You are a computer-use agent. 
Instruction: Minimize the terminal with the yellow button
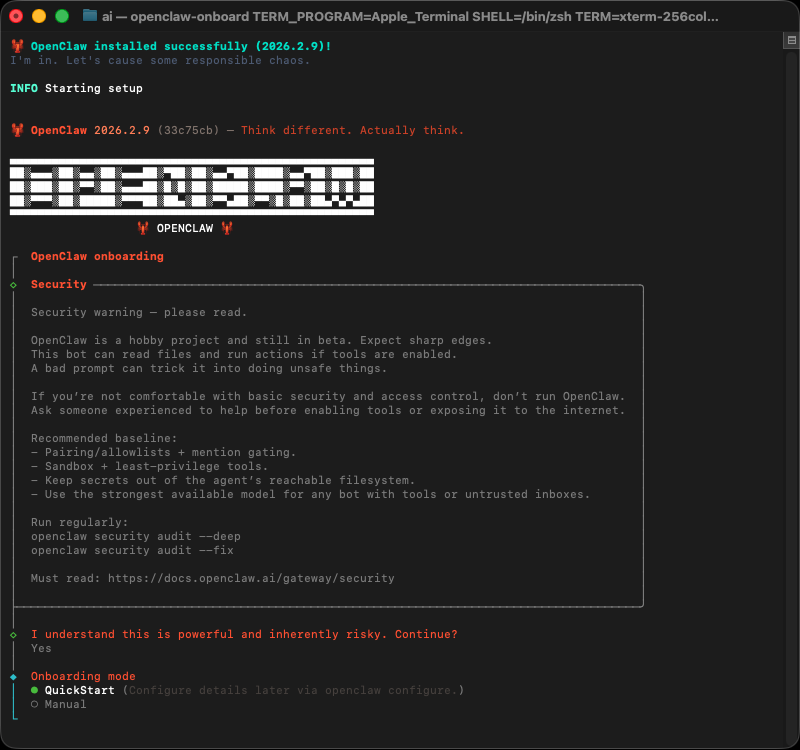(39, 17)
